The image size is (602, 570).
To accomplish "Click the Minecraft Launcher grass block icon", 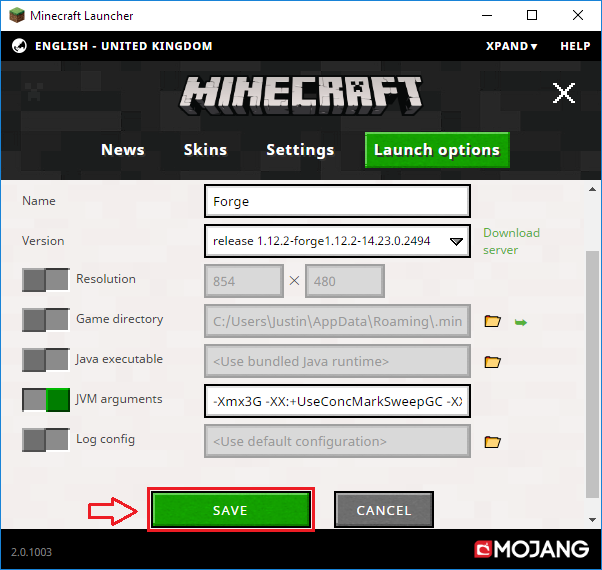I will (17, 16).
